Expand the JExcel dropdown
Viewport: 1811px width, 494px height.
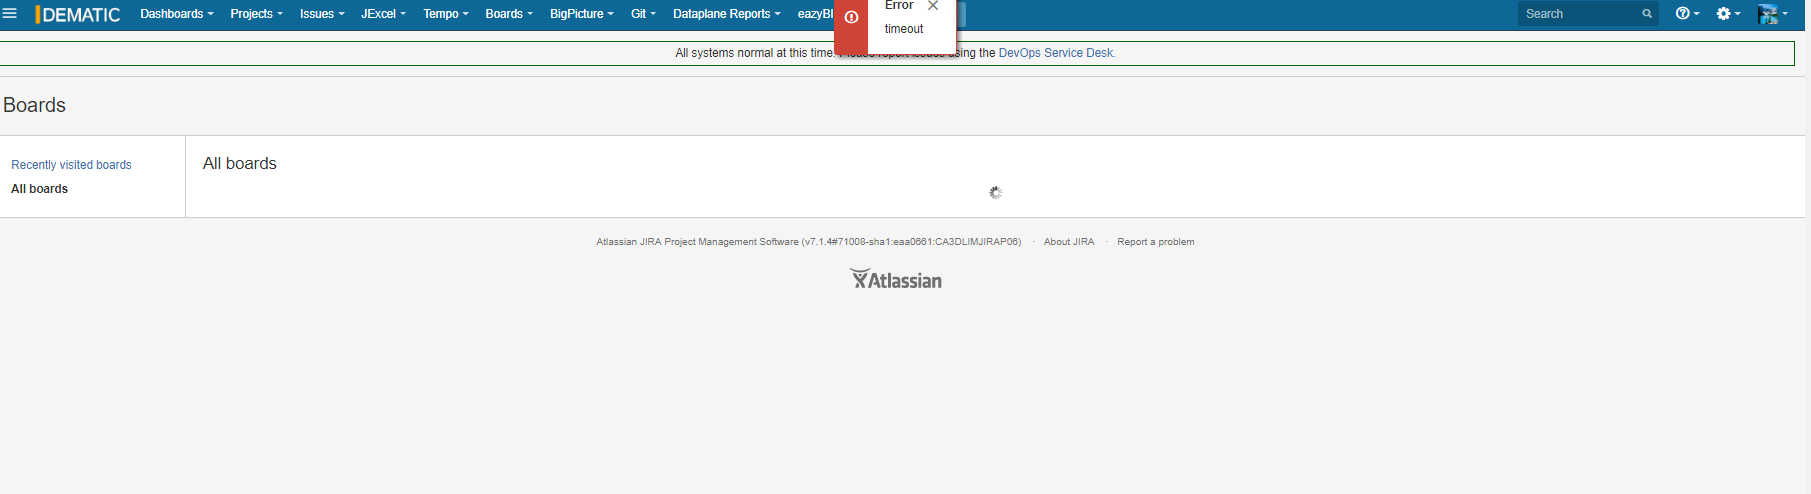tap(383, 14)
